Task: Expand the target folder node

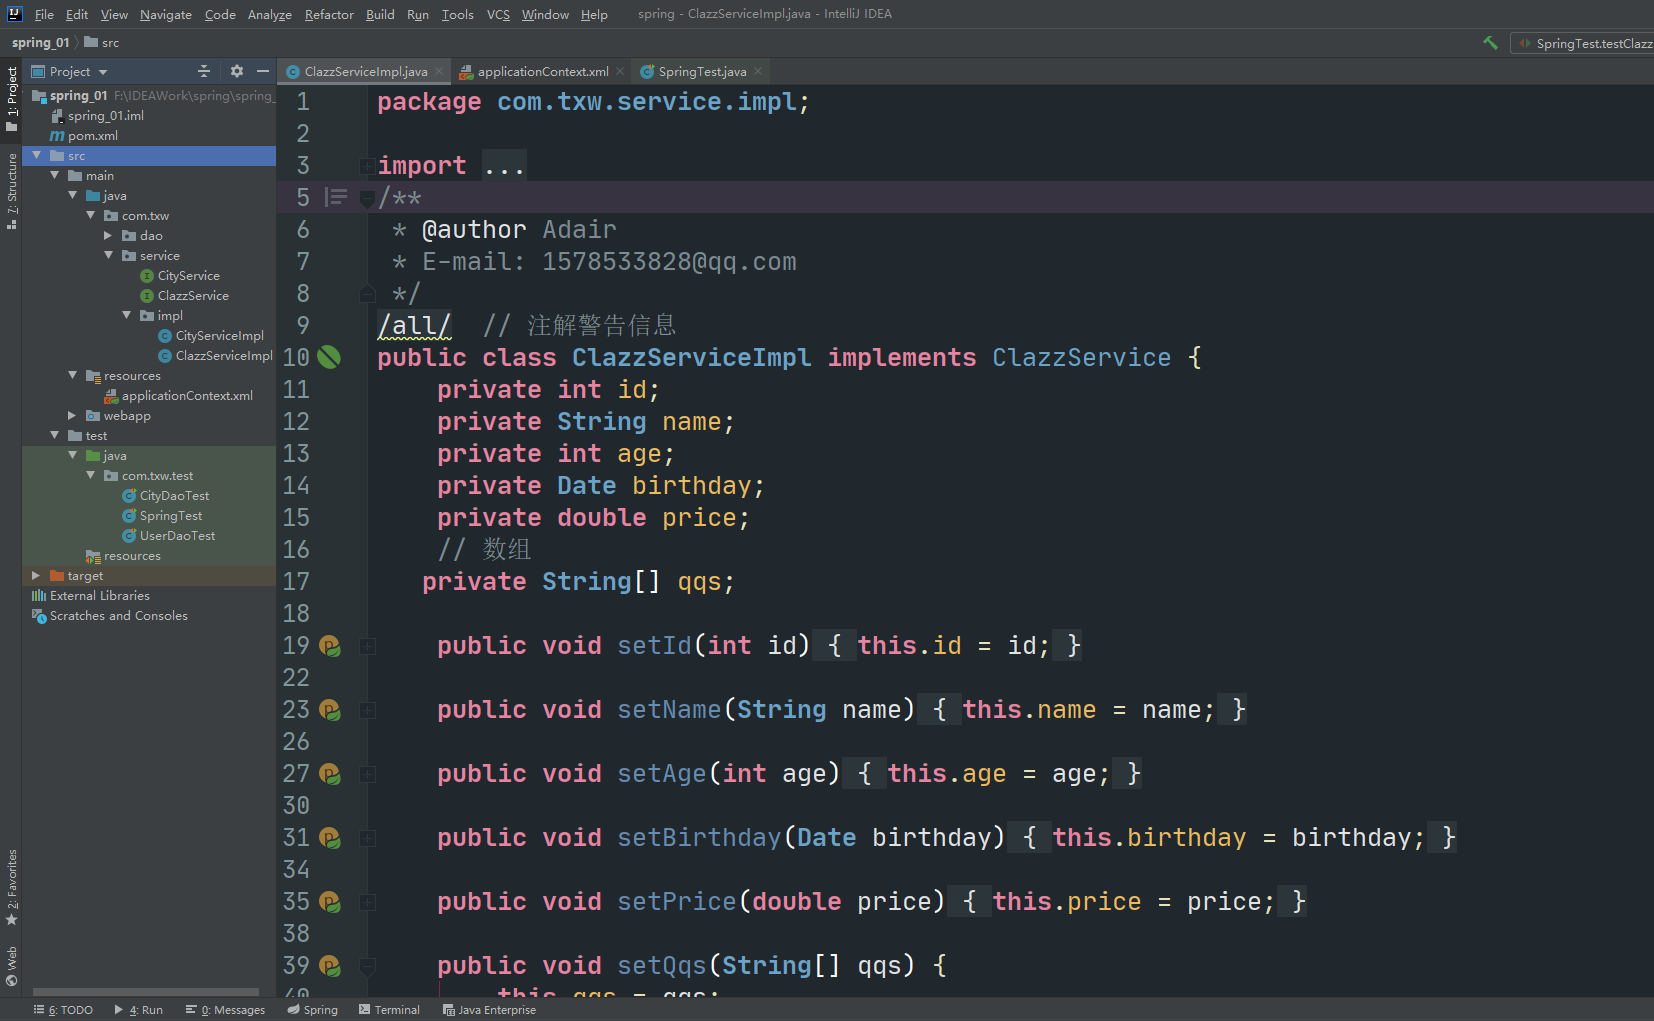Action: coord(36,575)
